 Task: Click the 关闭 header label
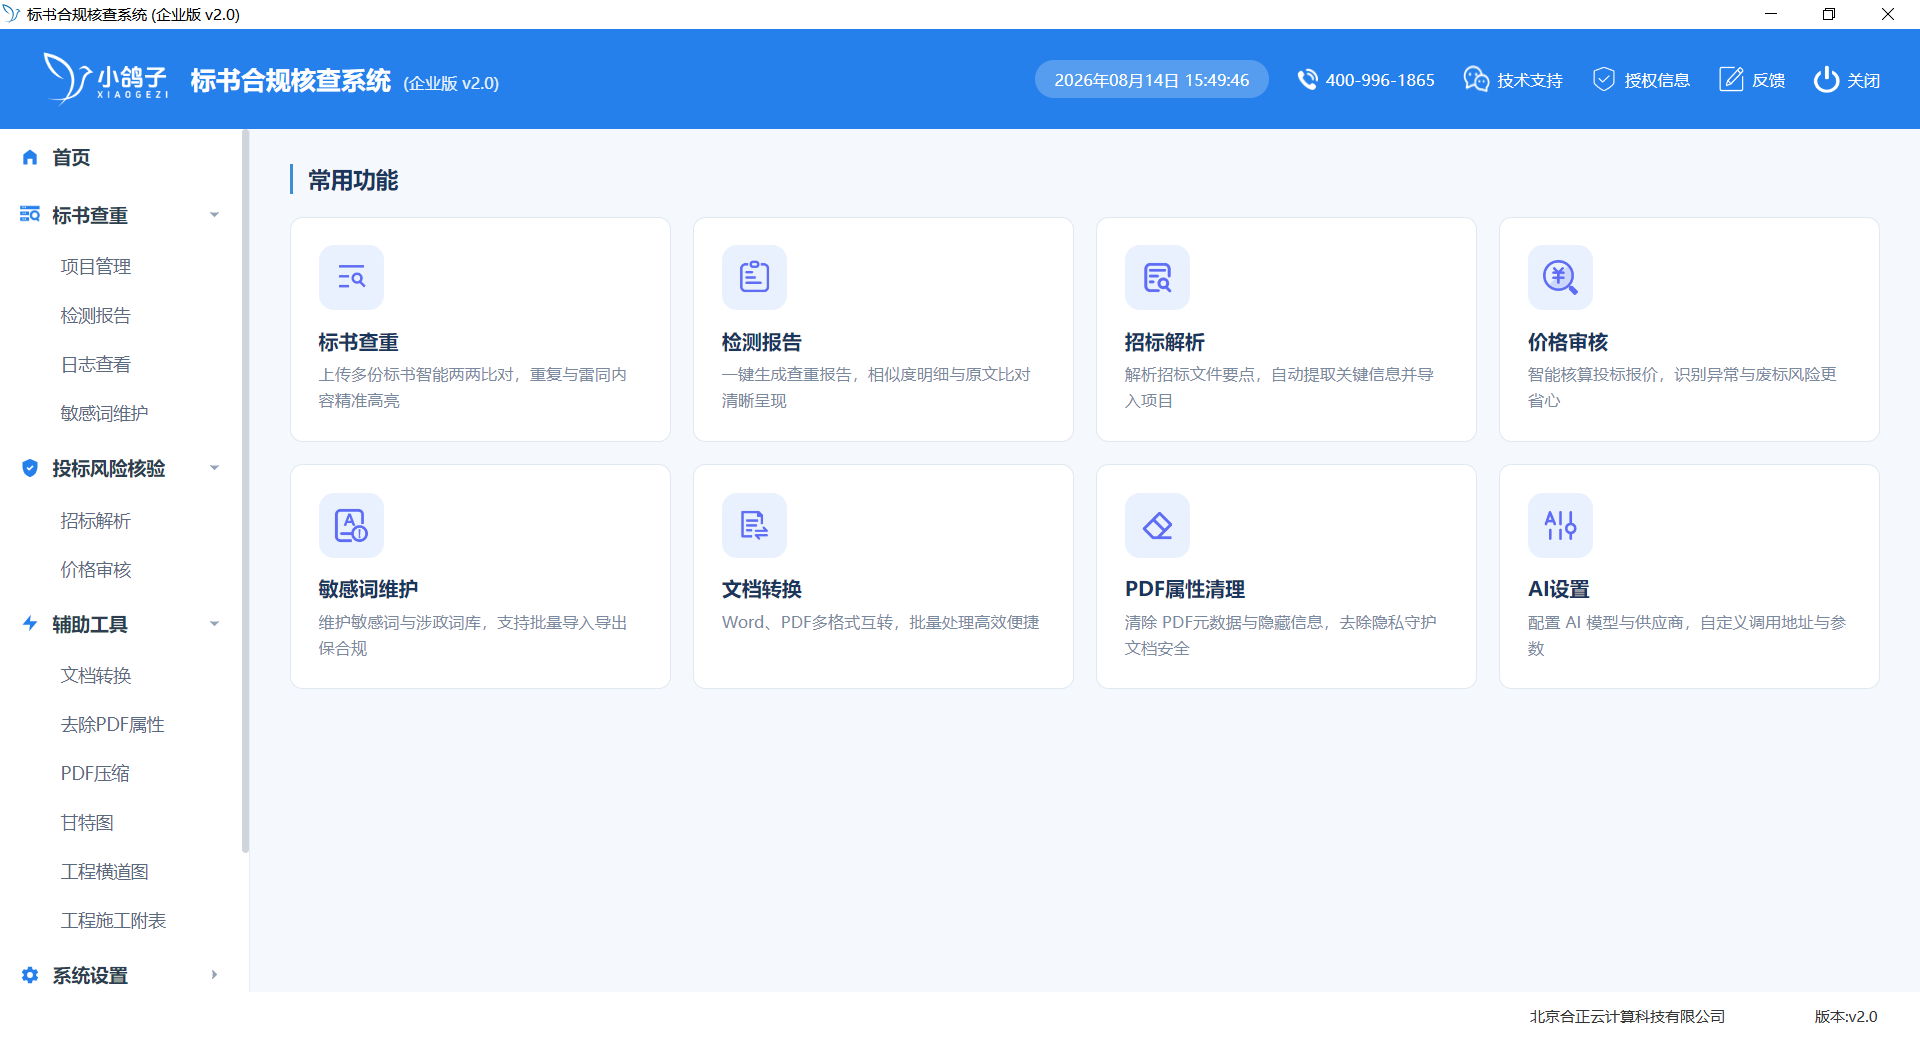point(1864,80)
